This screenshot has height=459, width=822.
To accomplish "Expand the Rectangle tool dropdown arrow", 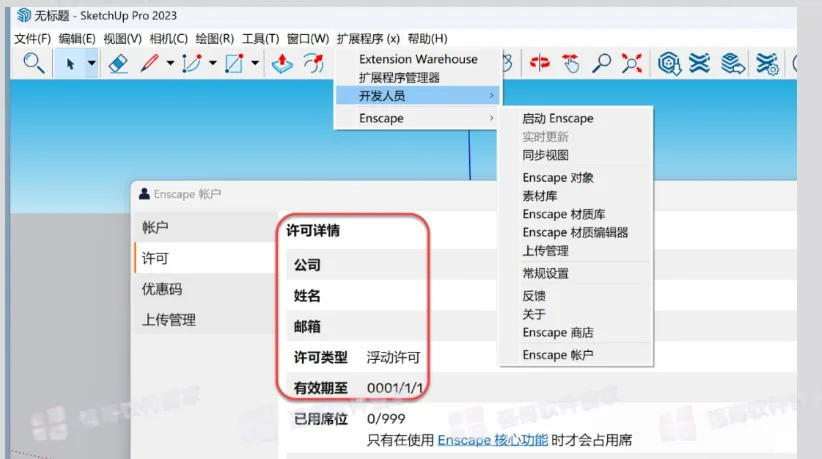I will [x=255, y=63].
